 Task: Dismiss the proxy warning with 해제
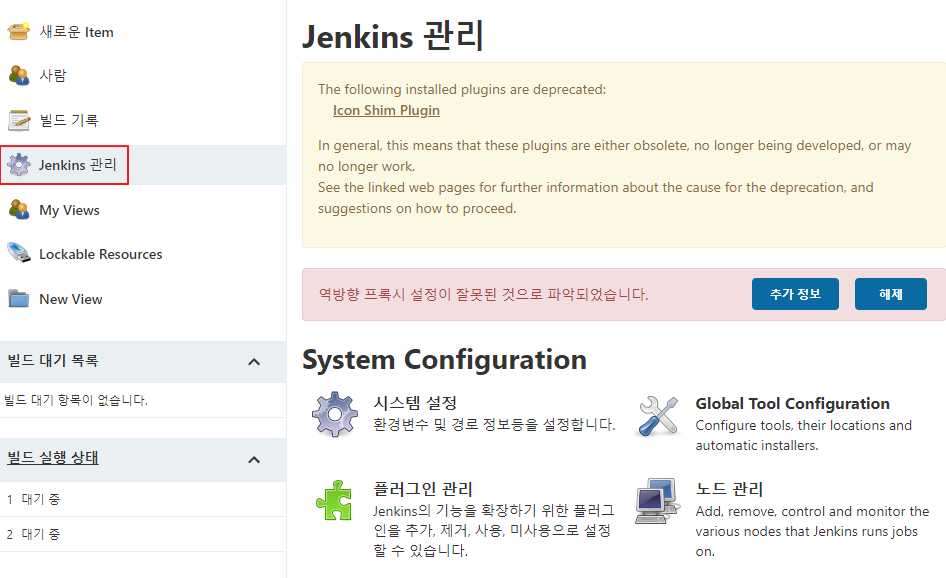coord(890,294)
